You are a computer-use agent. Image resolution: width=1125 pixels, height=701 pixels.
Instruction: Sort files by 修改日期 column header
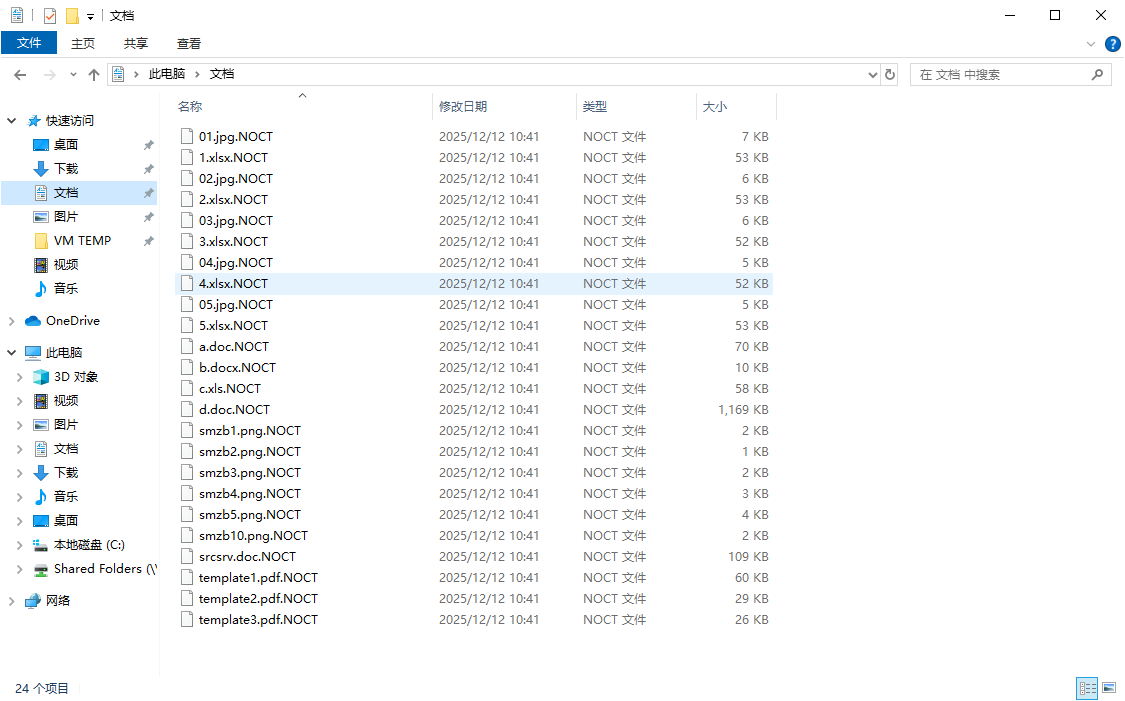[463, 107]
